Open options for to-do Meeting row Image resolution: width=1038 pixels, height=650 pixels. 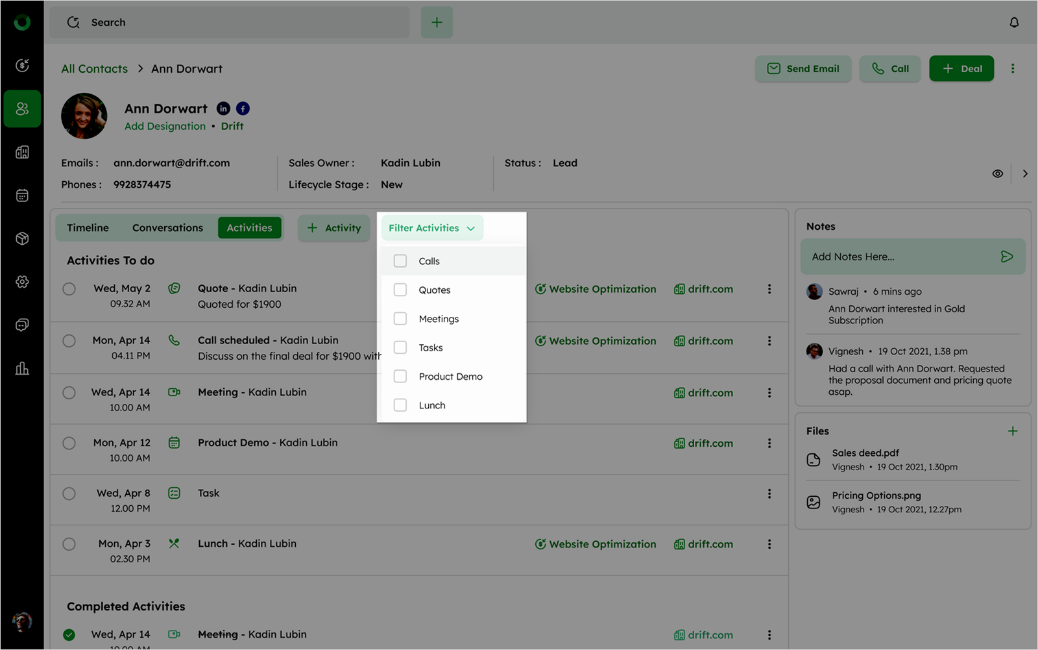[769, 393]
